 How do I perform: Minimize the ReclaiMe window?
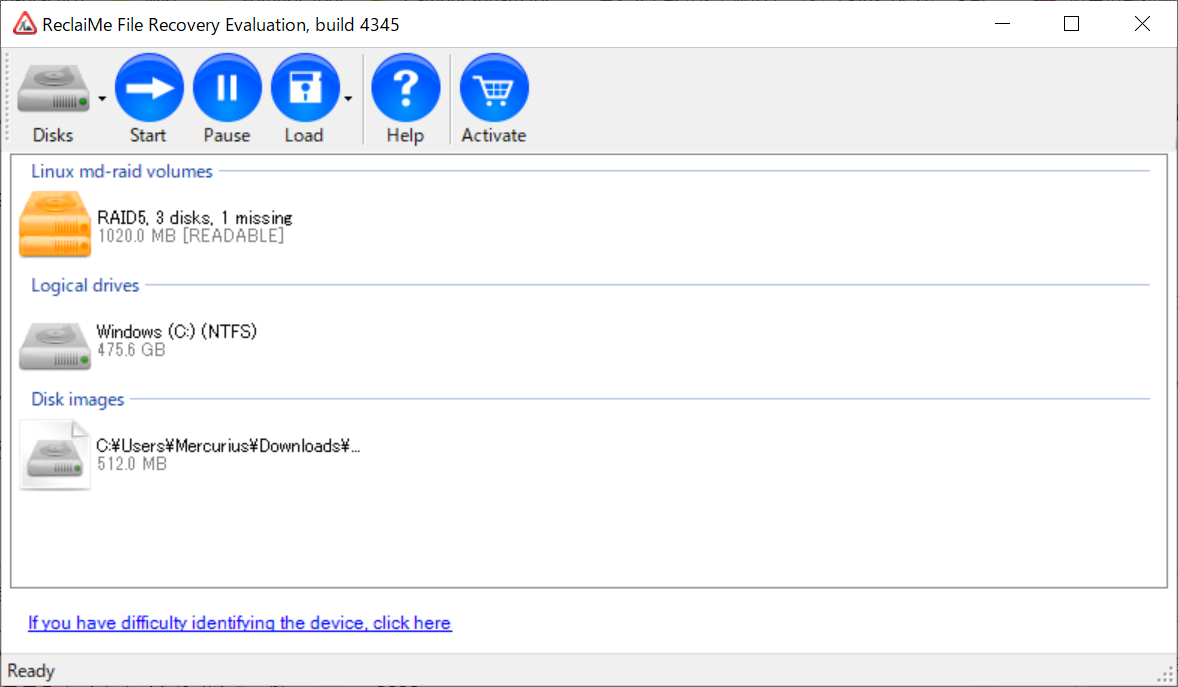tap(1002, 24)
